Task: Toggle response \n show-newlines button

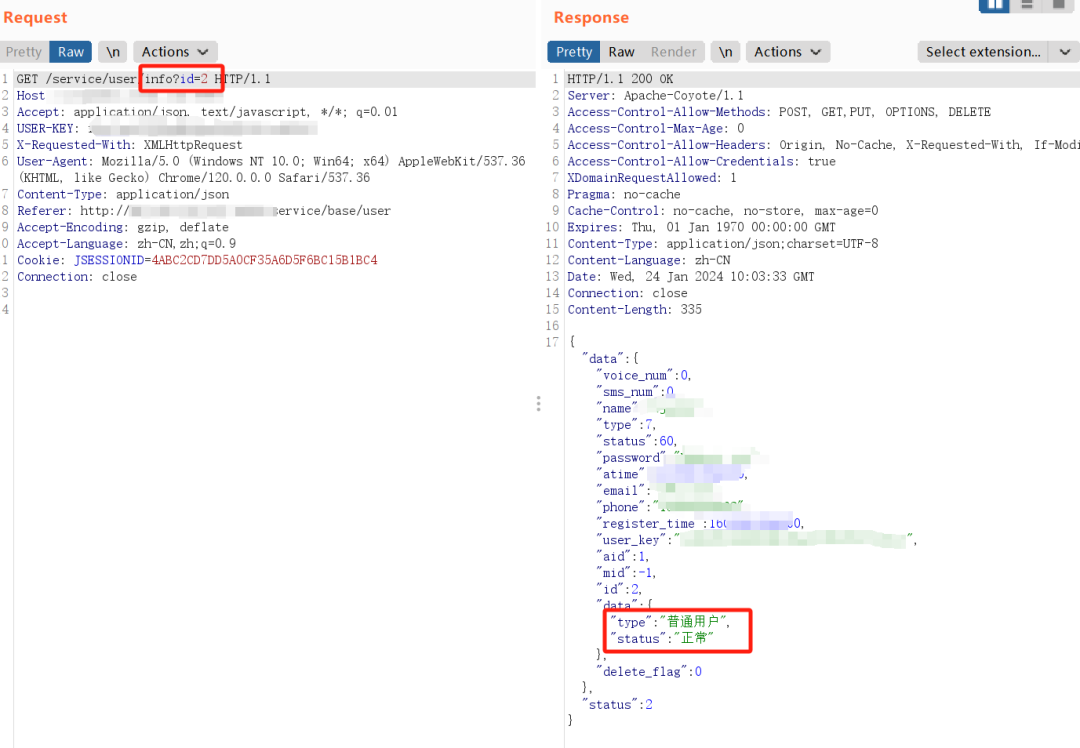Action: (x=725, y=52)
